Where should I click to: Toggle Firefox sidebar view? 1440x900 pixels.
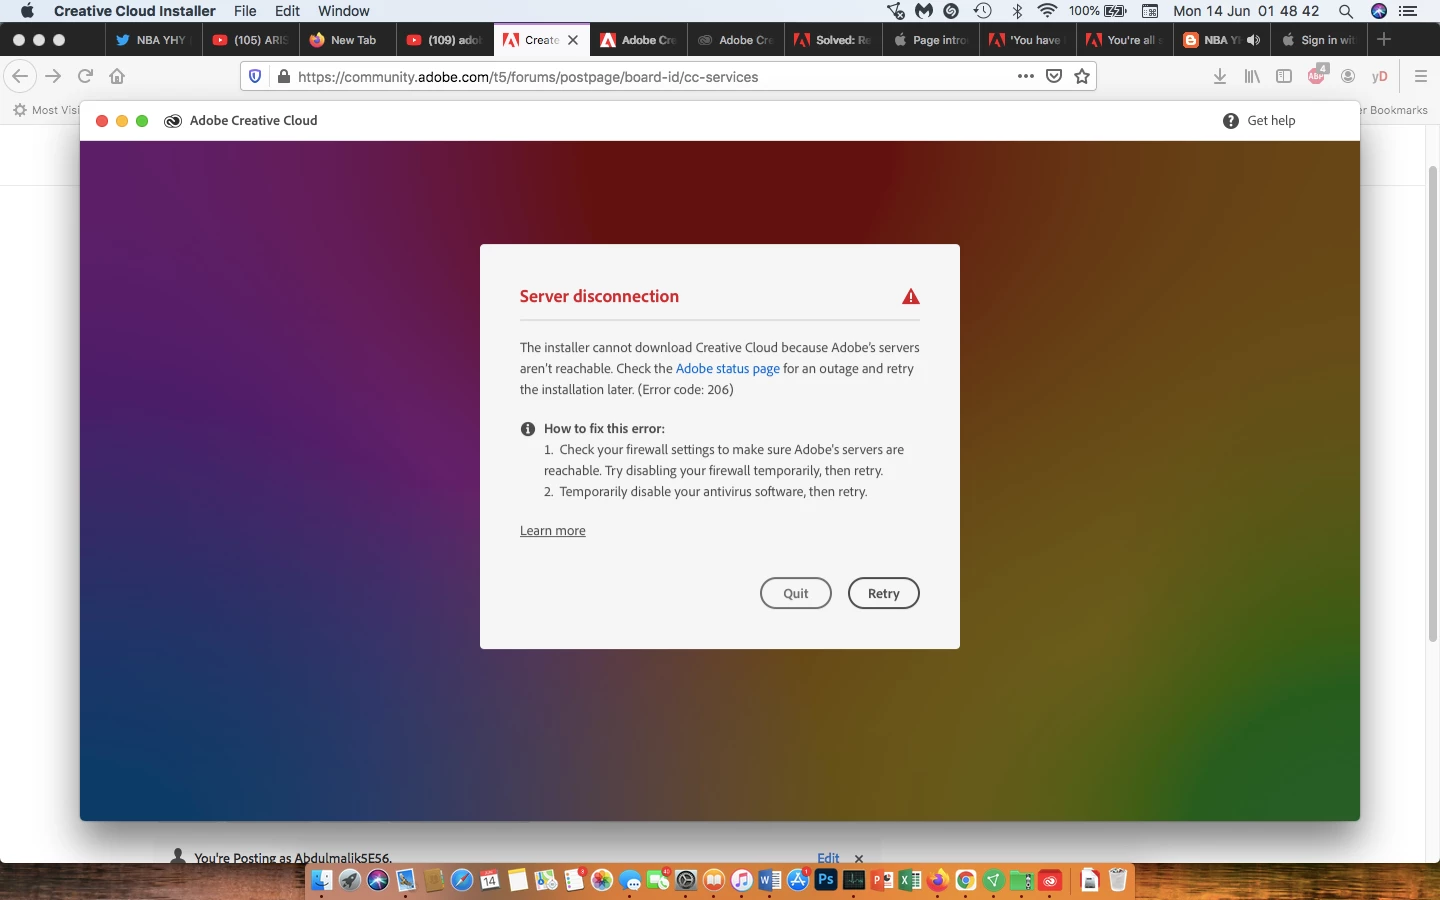point(1284,76)
